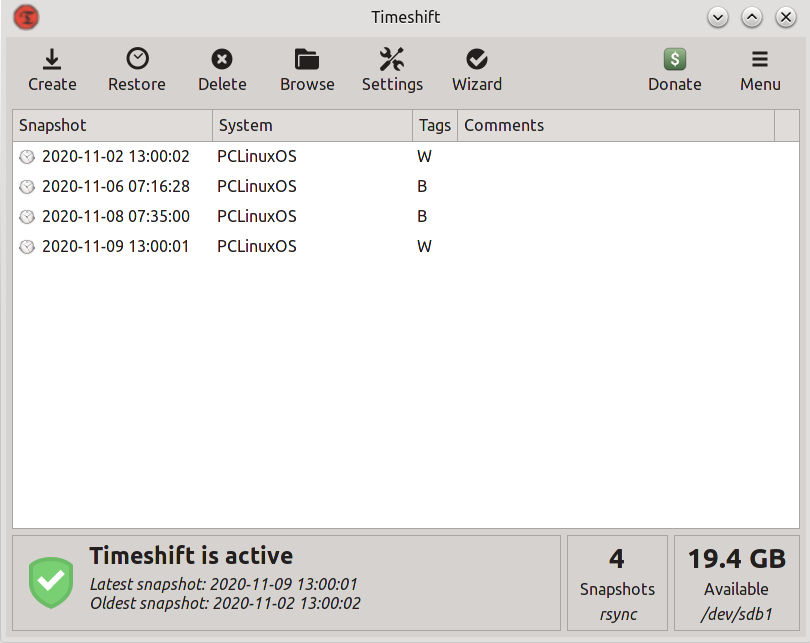810x643 pixels.
Task: Click the Create snapshot toolbar icon
Action: tap(52, 59)
